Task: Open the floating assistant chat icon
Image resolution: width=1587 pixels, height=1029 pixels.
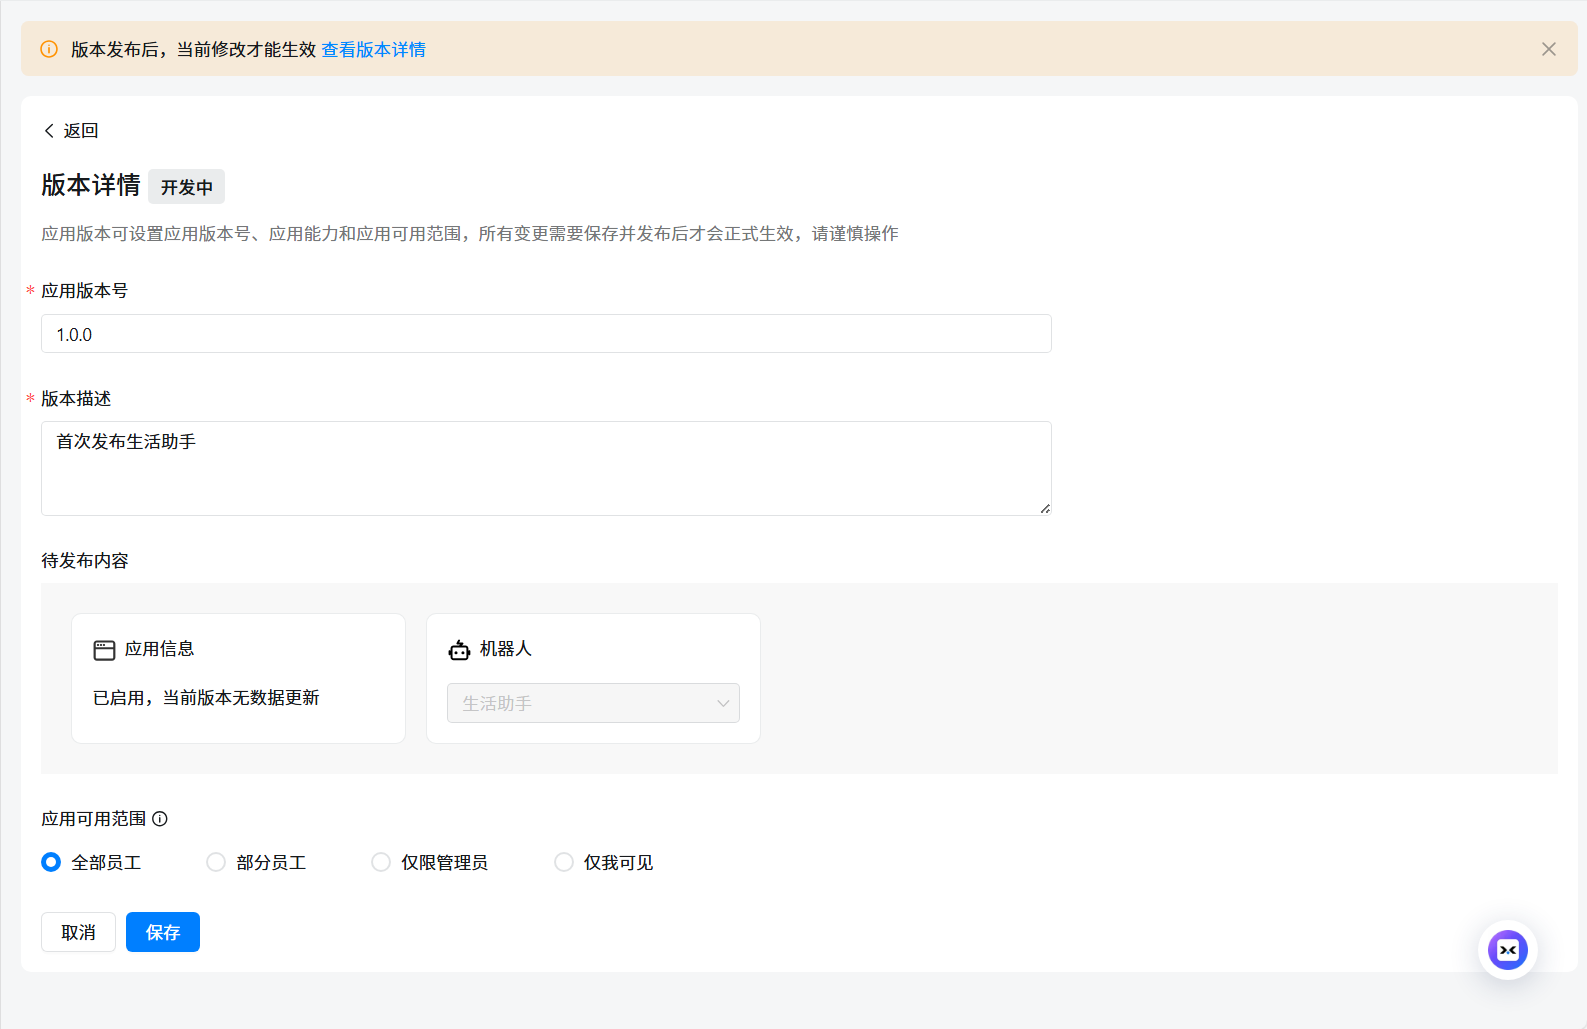Action: pos(1507,950)
